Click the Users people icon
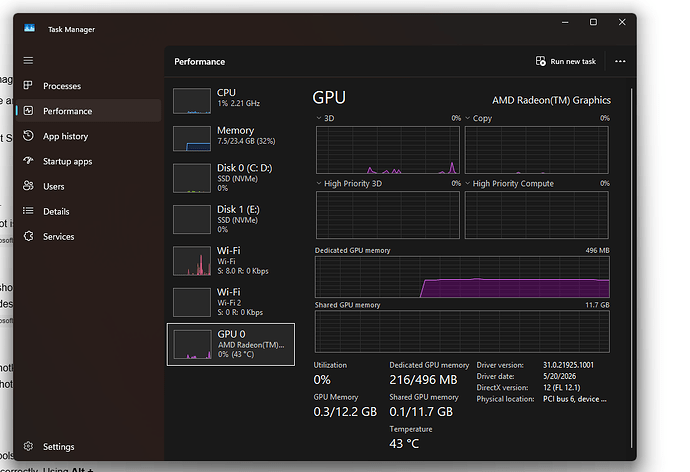Image resolution: width=690 pixels, height=472 pixels. coord(28,186)
